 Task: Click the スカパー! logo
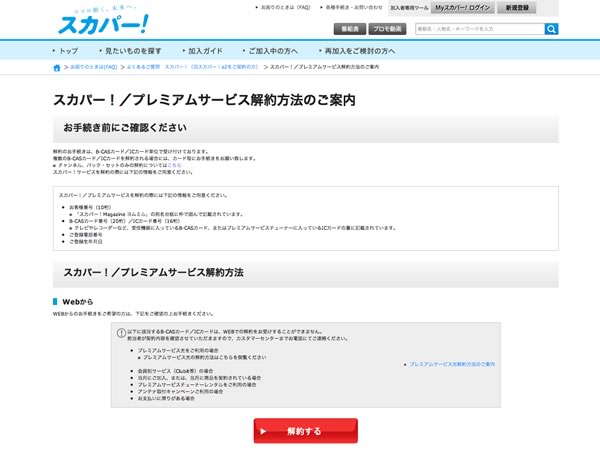point(103,22)
